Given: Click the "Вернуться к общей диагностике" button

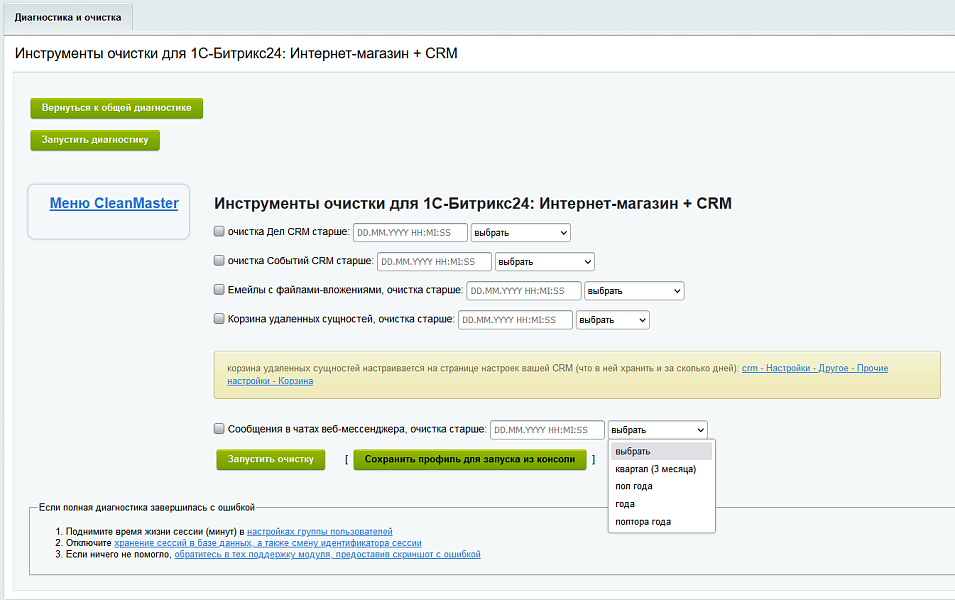Looking at the screenshot, I should click(115, 107).
